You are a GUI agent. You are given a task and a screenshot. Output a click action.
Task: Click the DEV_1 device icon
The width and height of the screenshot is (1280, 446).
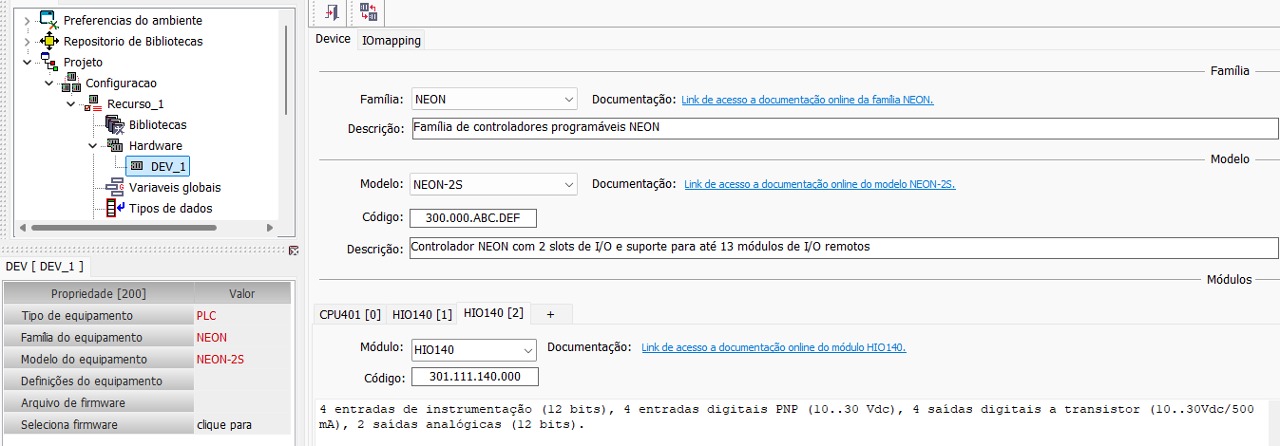coord(137,166)
